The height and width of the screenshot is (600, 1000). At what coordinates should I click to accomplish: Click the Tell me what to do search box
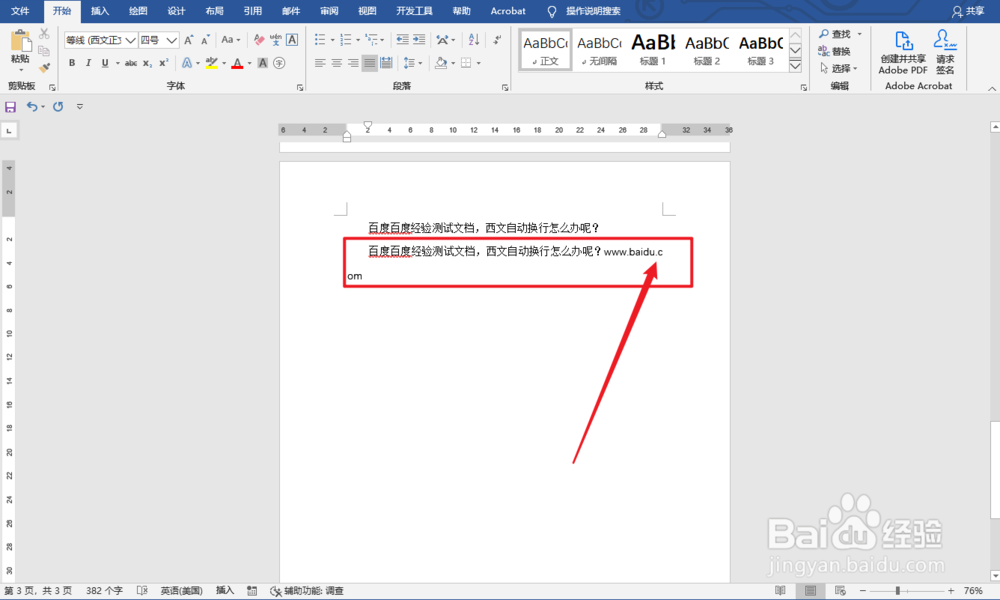coord(593,11)
